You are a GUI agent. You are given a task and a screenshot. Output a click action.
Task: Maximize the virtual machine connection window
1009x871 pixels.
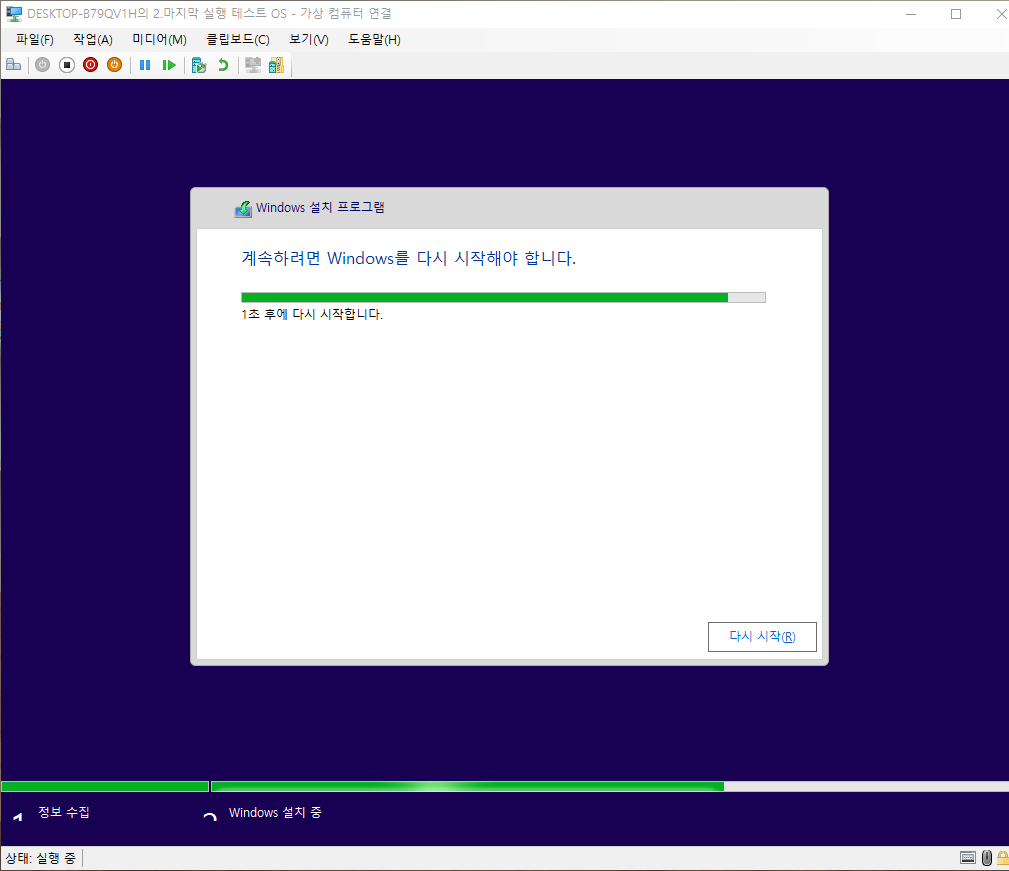pyautogui.click(x=956, y=14)
